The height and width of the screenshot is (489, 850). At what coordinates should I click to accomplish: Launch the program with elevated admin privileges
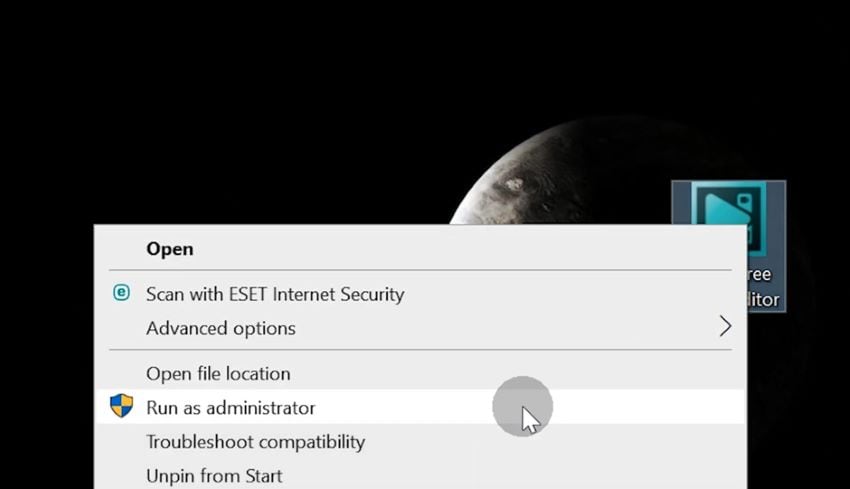(420, 407)
